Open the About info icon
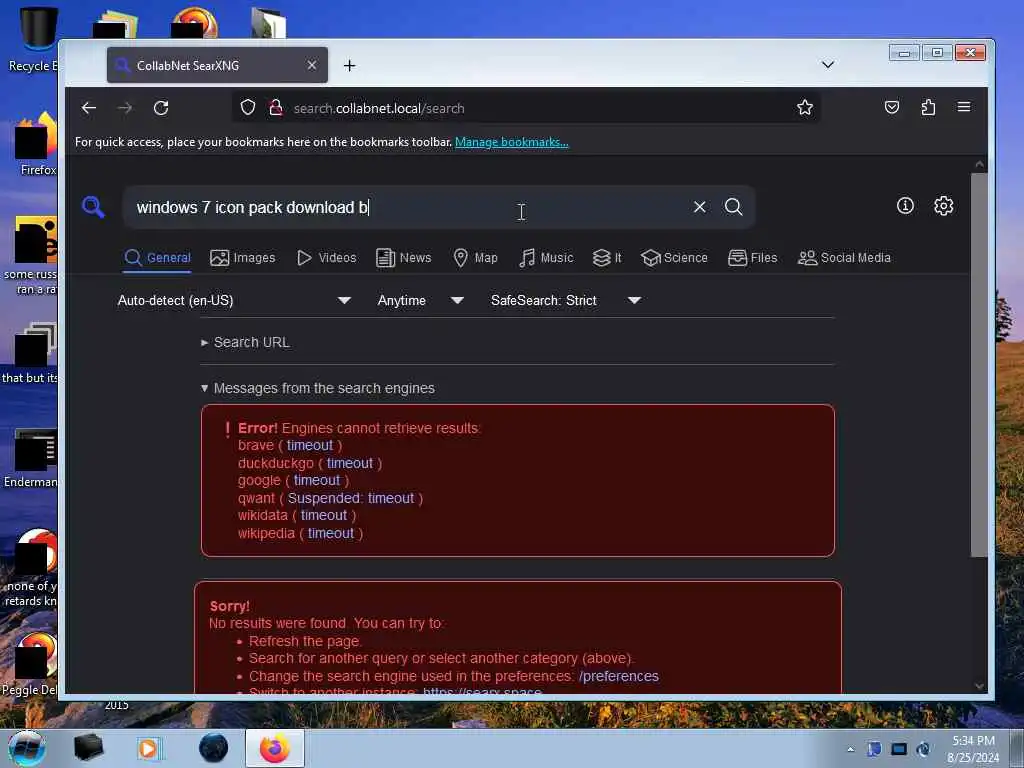The height and width of the screenshot is (768, 1024). tap(905, 206)
